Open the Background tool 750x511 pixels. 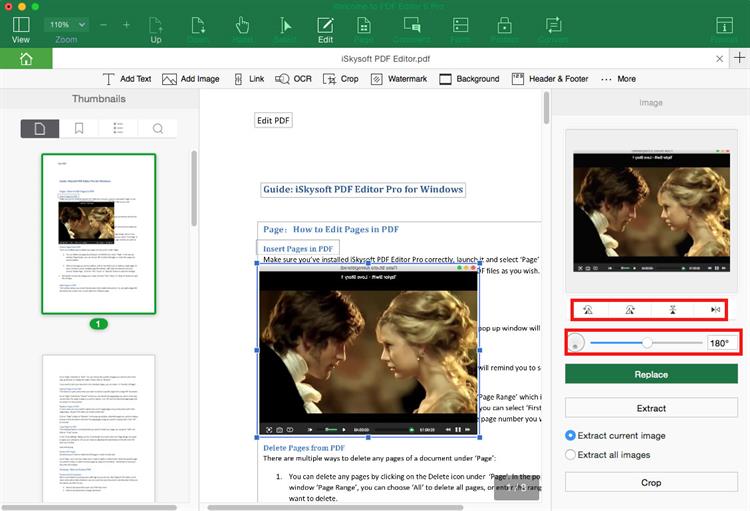(x=469, y=79)
